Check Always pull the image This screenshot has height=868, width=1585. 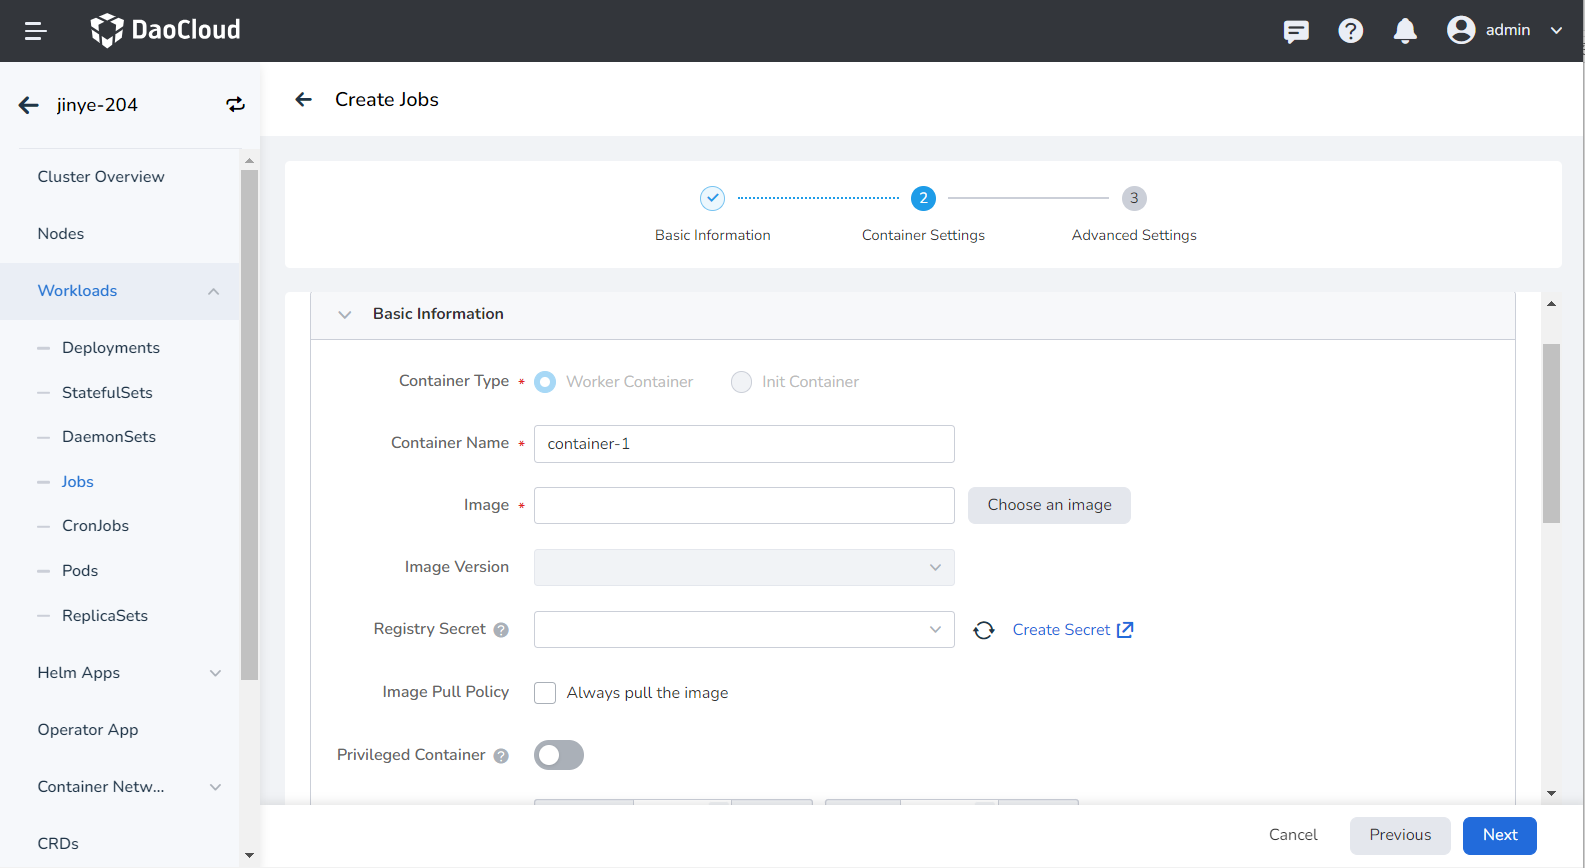[545, 693]
